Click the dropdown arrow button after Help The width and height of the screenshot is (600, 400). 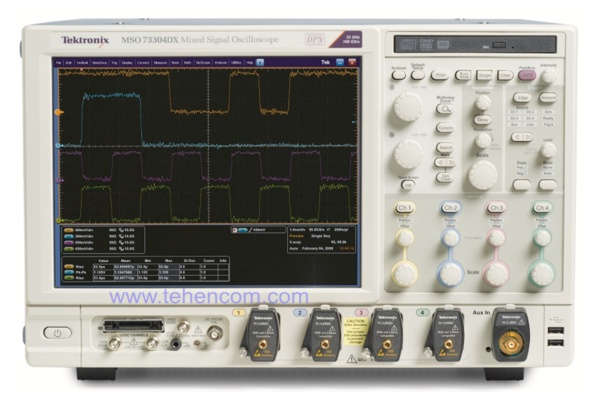(x=260, y=62)
